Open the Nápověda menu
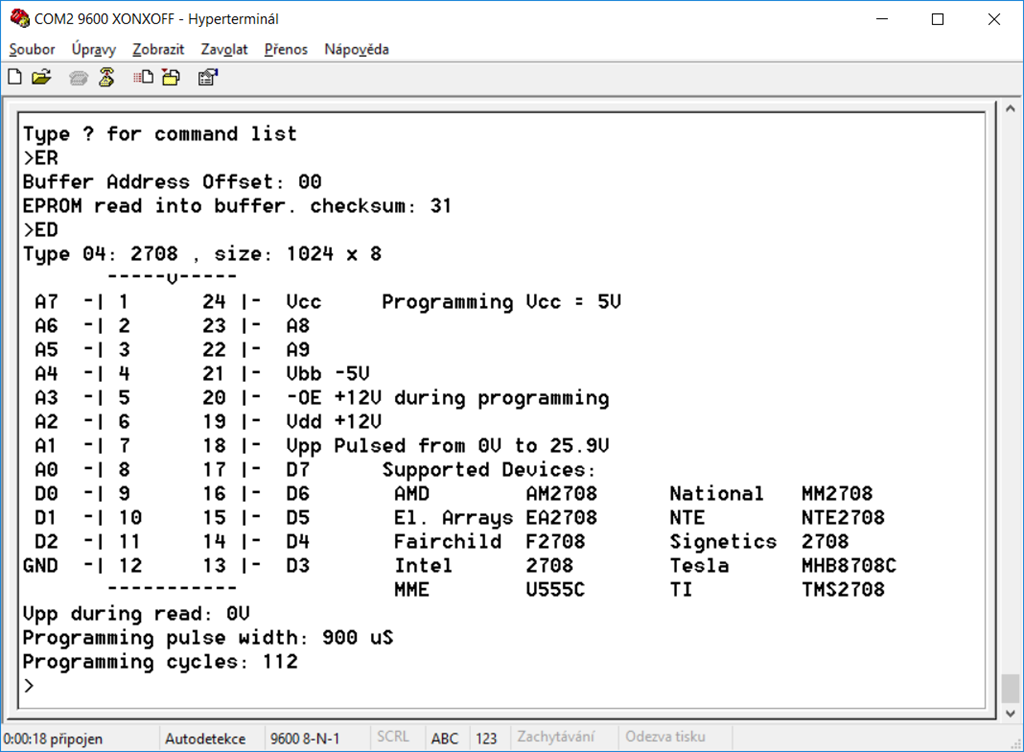 356,49
